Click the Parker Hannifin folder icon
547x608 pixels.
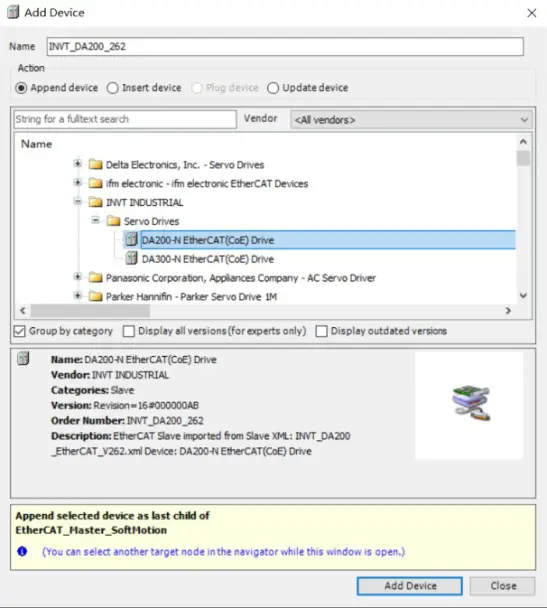[95, 296]
